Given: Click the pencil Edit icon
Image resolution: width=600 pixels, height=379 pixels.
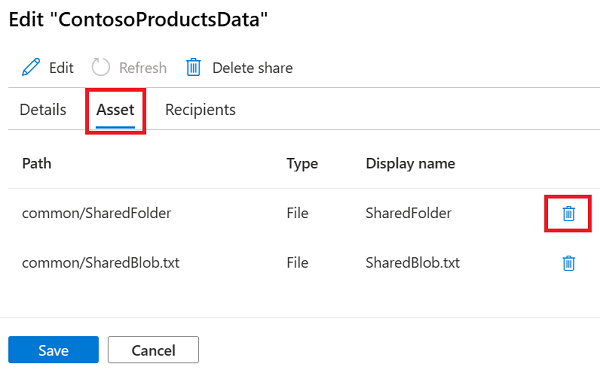Looking at the screenshot, I should point(31,67).
